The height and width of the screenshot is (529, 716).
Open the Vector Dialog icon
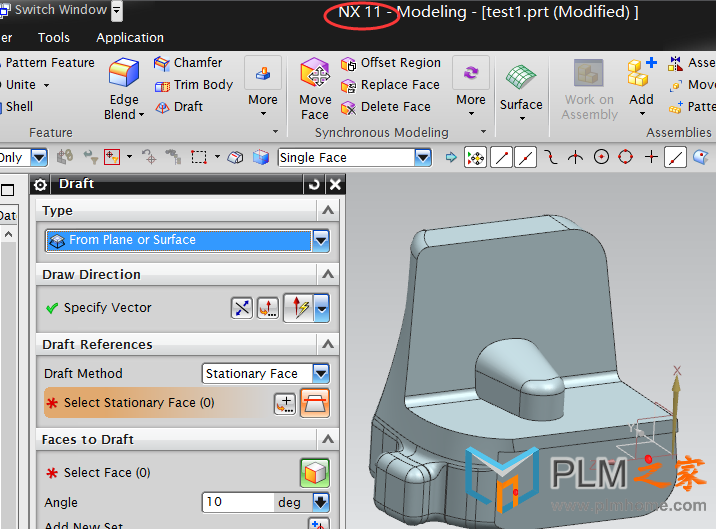tap(268, 308)
